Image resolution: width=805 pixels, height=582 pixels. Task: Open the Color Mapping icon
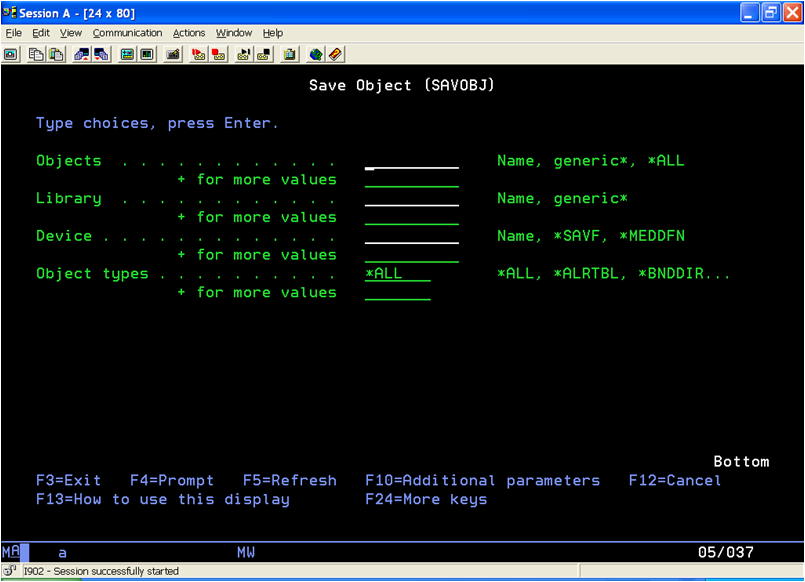(x=146, y=54)
